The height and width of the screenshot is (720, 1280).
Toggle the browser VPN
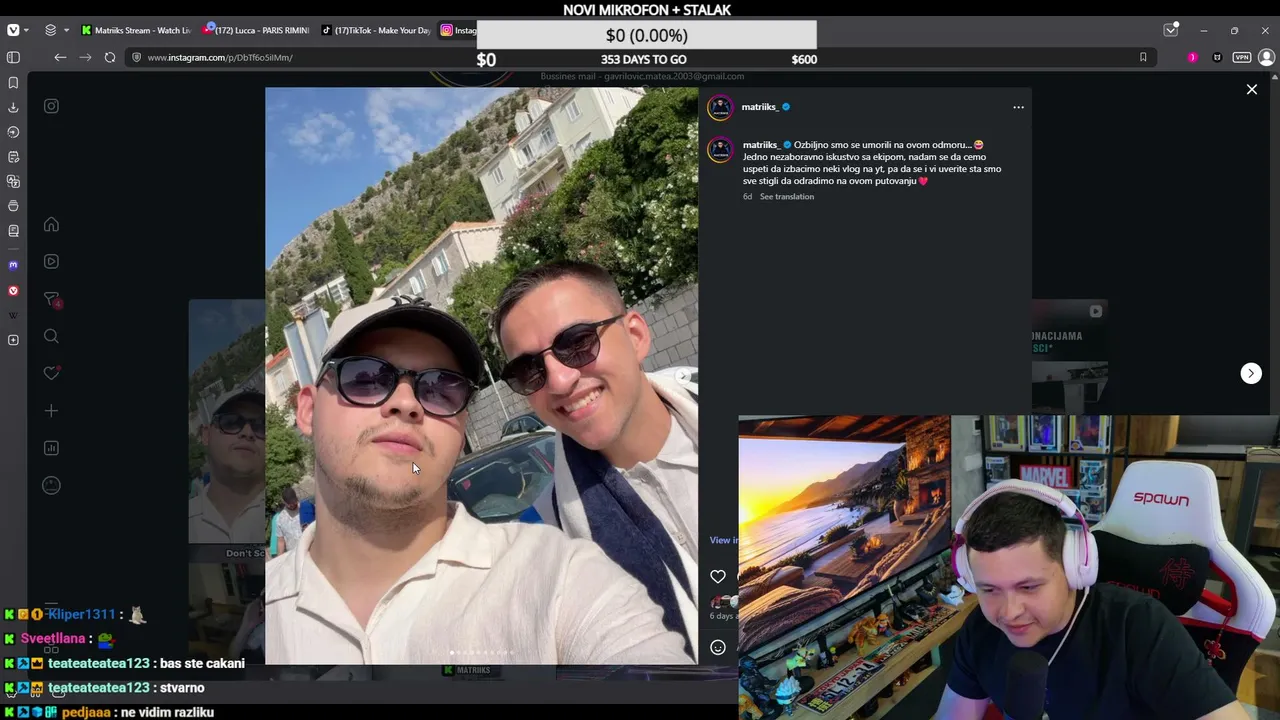click(x=1242, y=57)
